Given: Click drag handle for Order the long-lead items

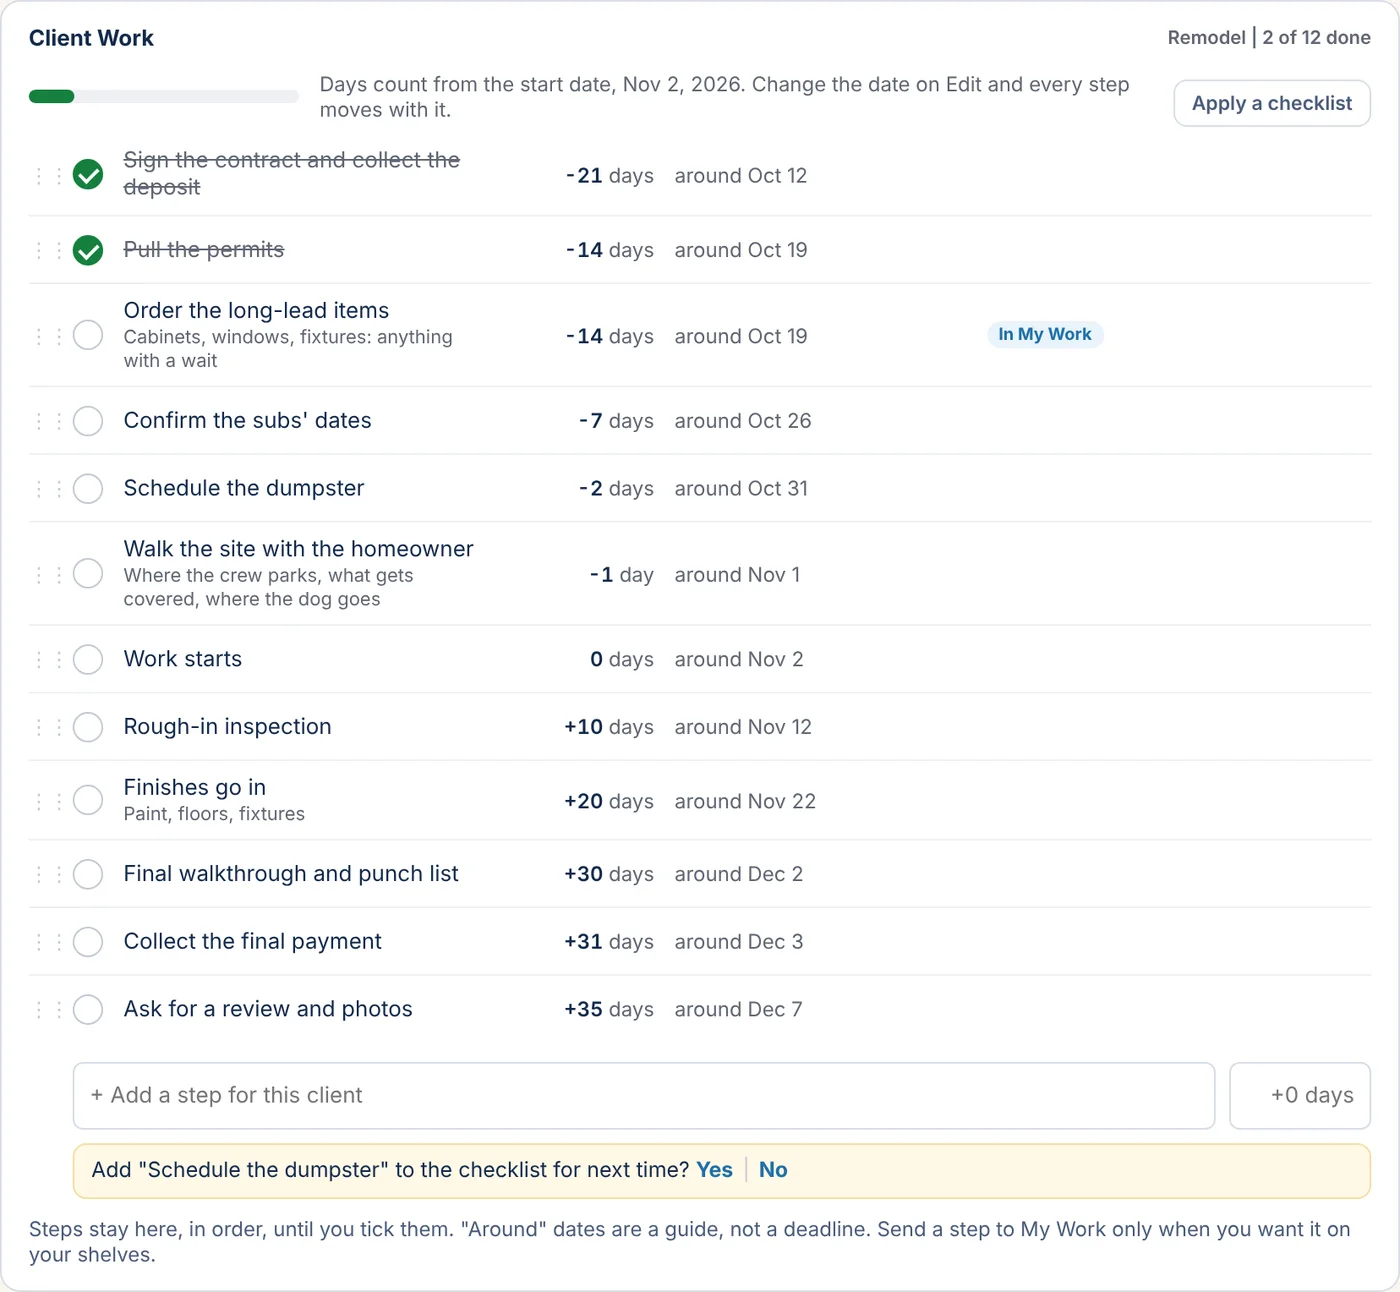Looking at the screenshot, I should pyautogui.click(x=49, y=336).
